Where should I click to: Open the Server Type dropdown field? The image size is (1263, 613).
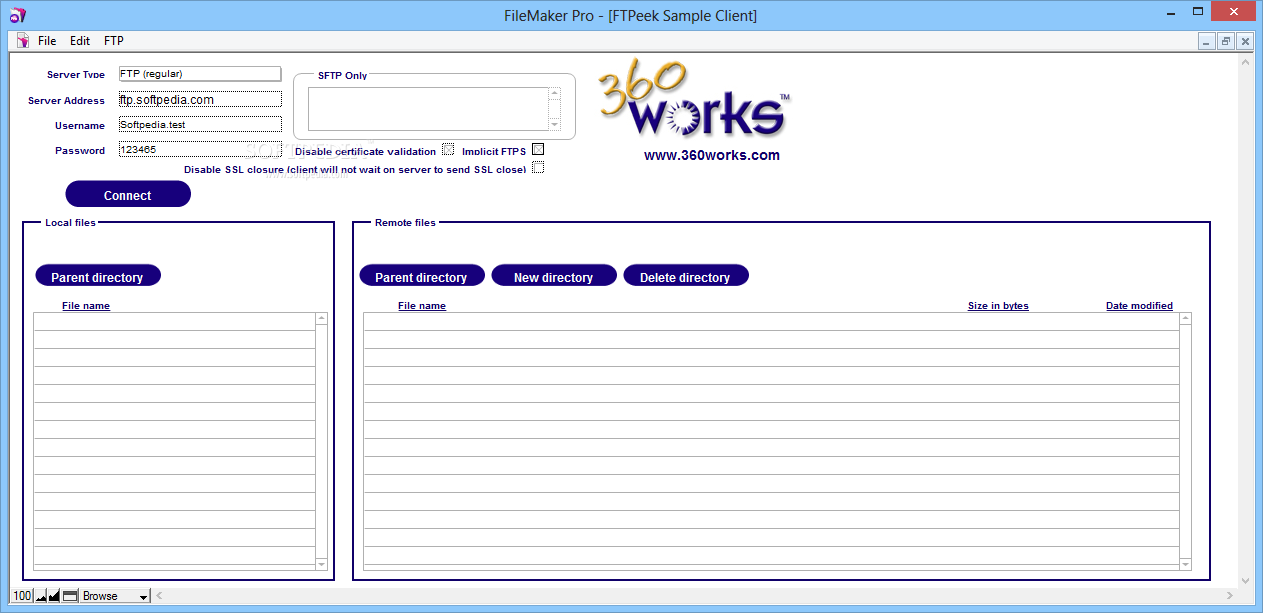(199, 74)
